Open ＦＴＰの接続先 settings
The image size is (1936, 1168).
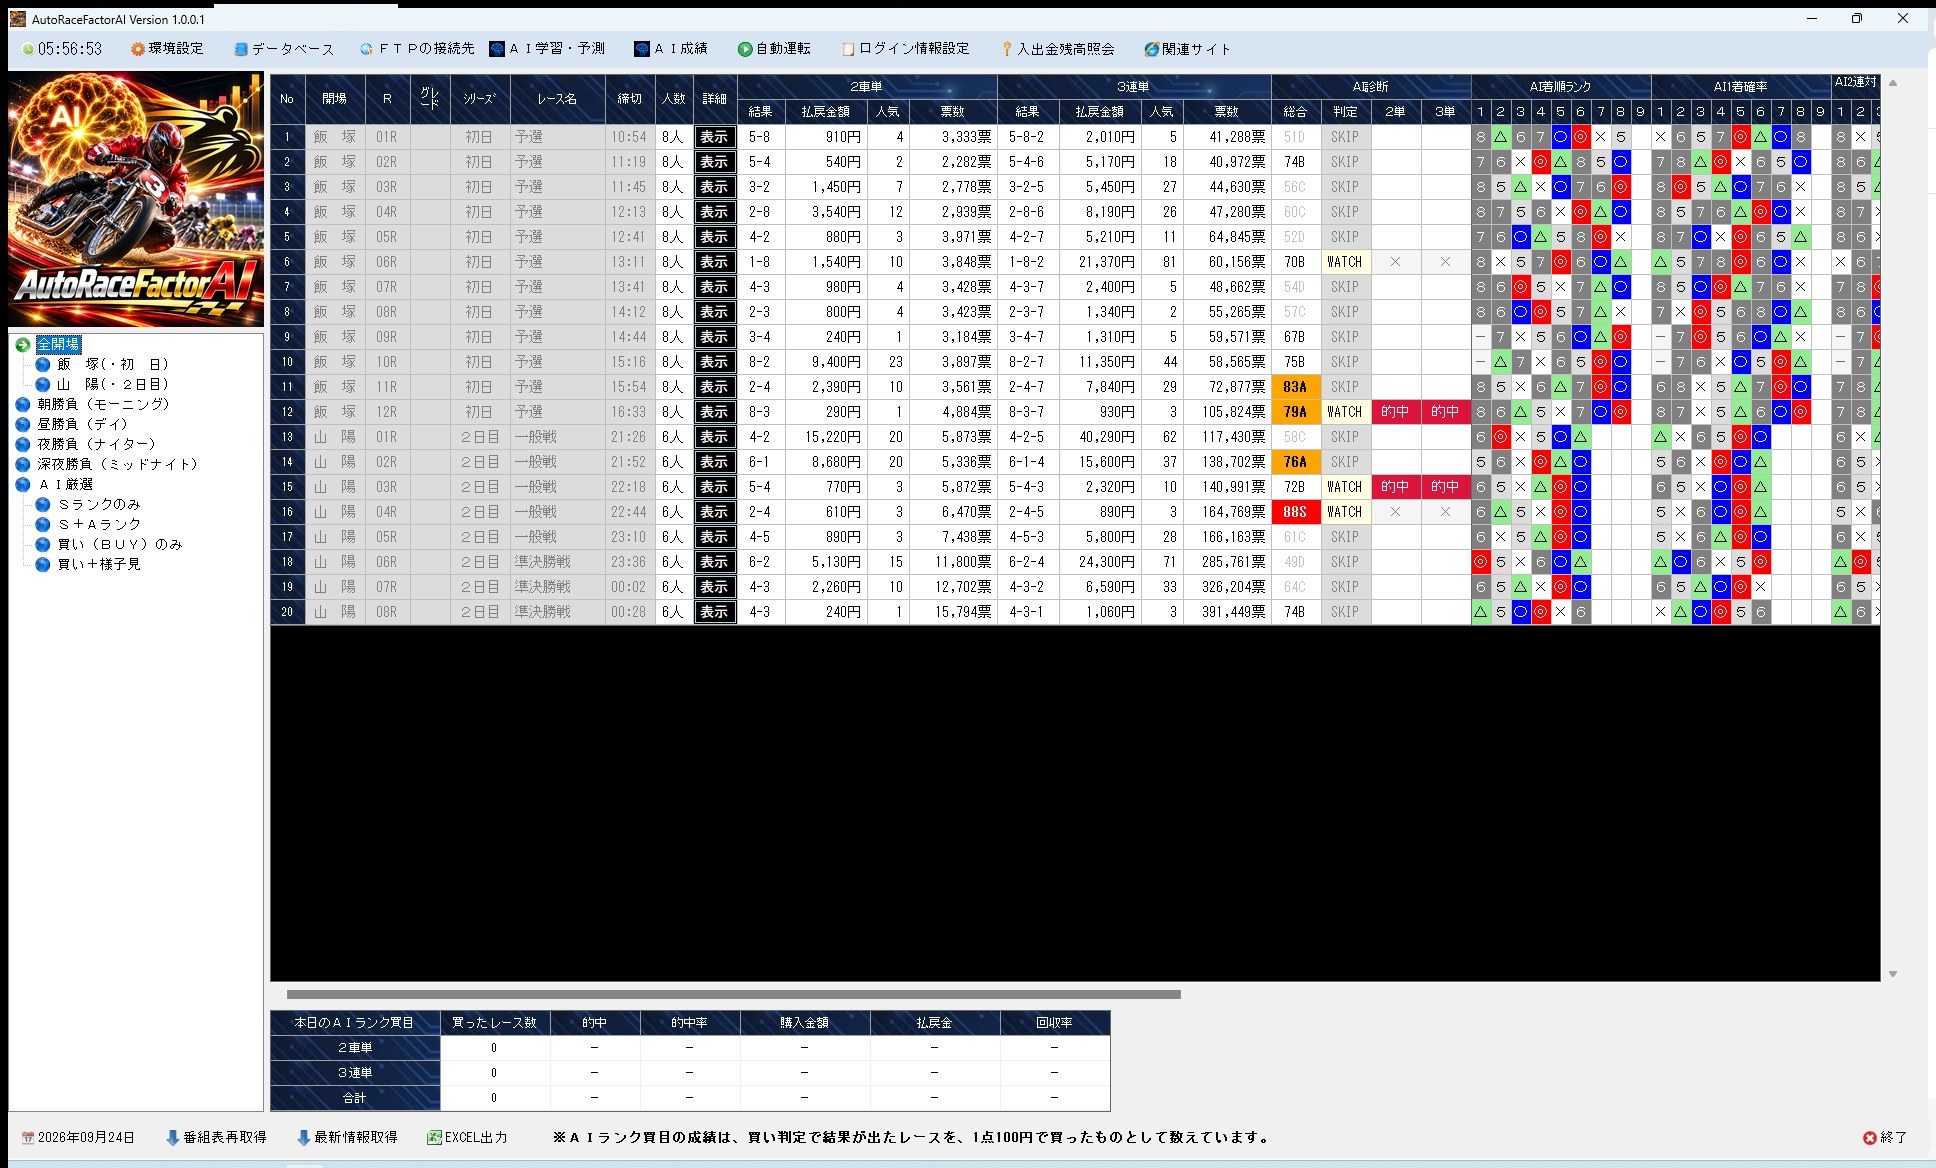point(416,48)
